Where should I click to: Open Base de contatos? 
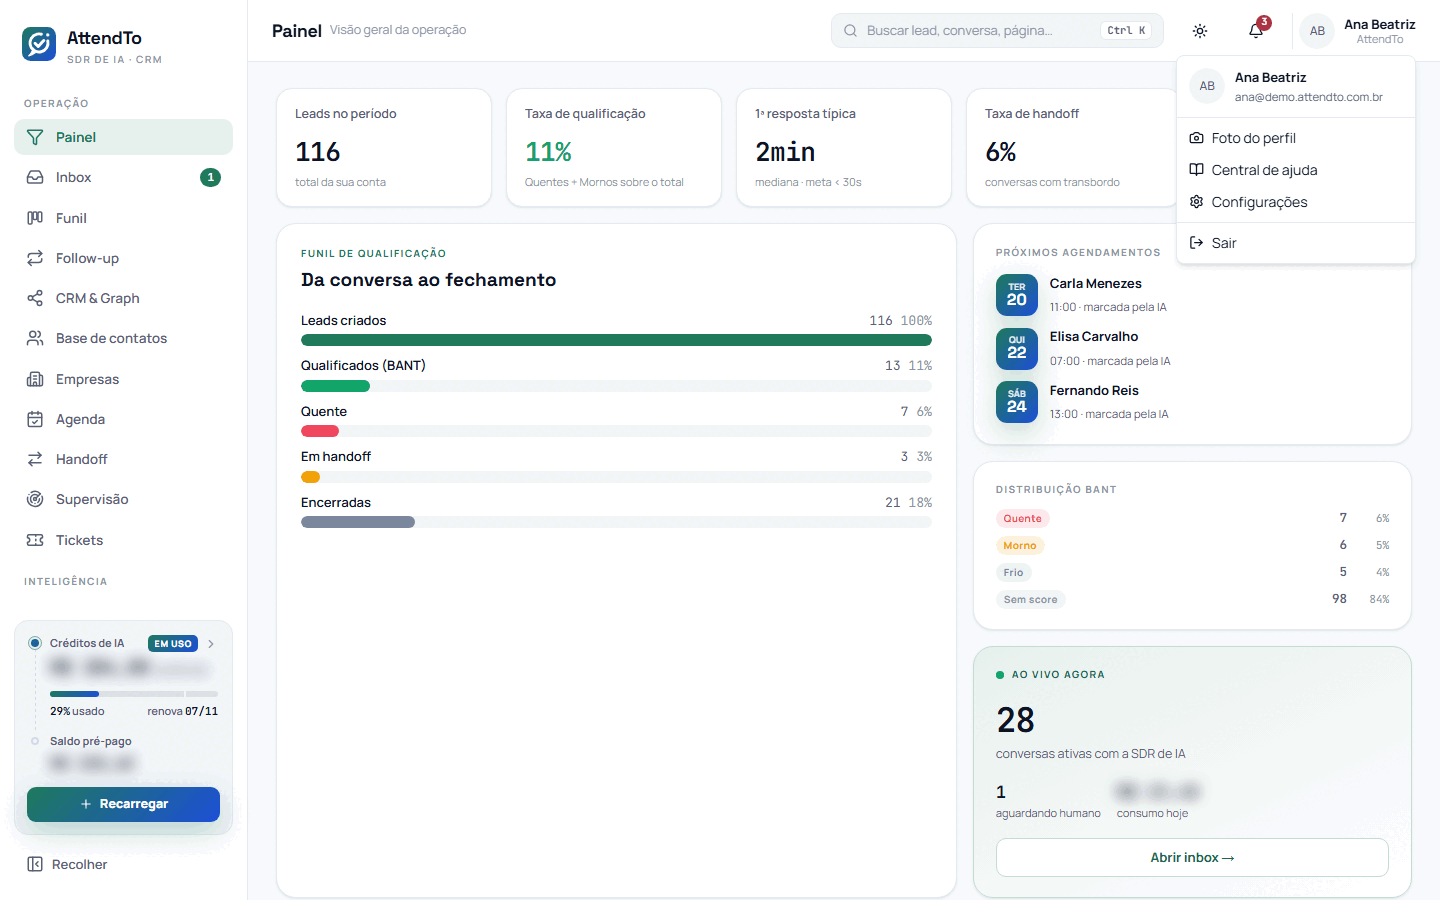point(123,338)
